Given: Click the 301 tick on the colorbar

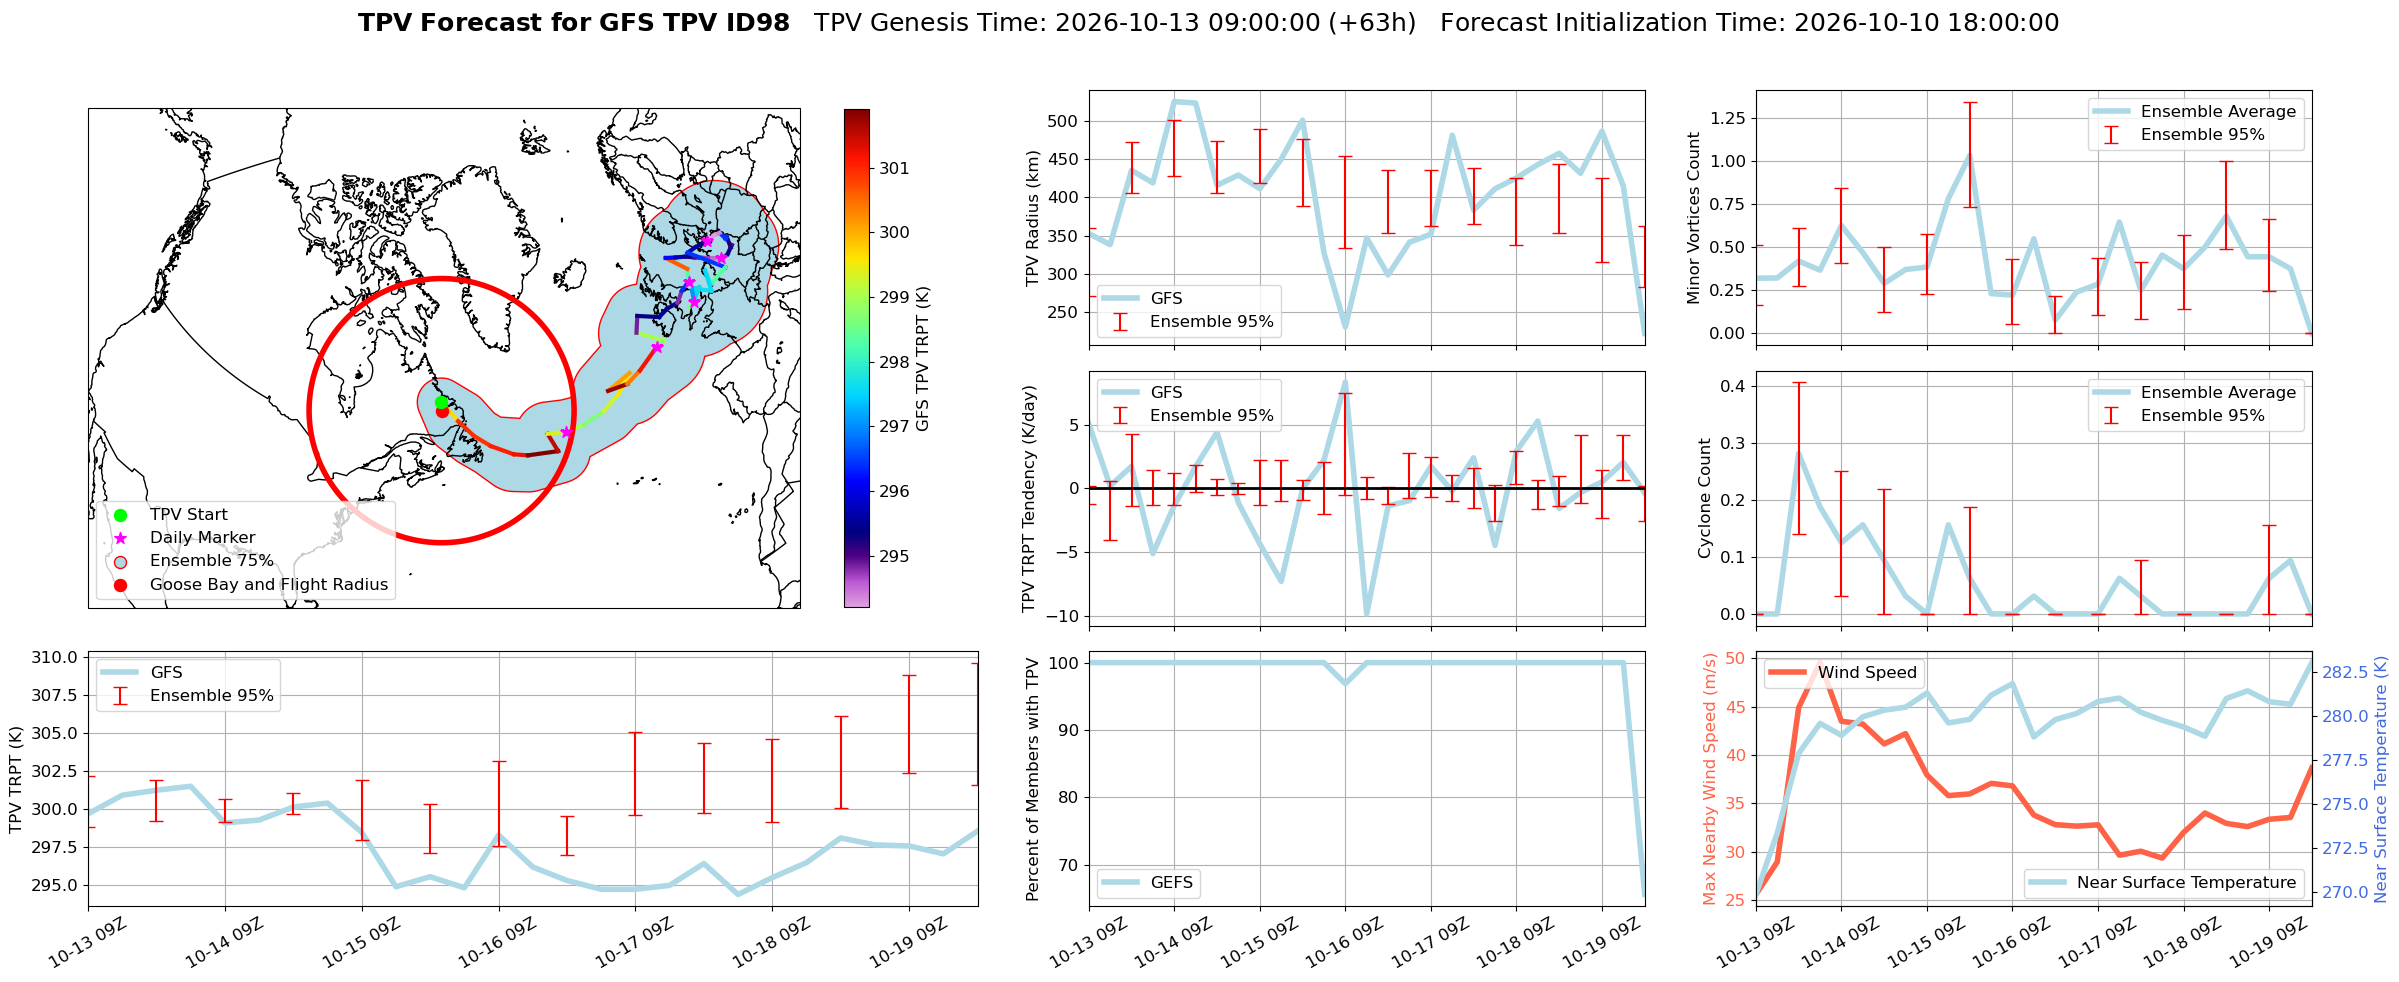Looking at the screenshot, I should click(x=894, y=168).
